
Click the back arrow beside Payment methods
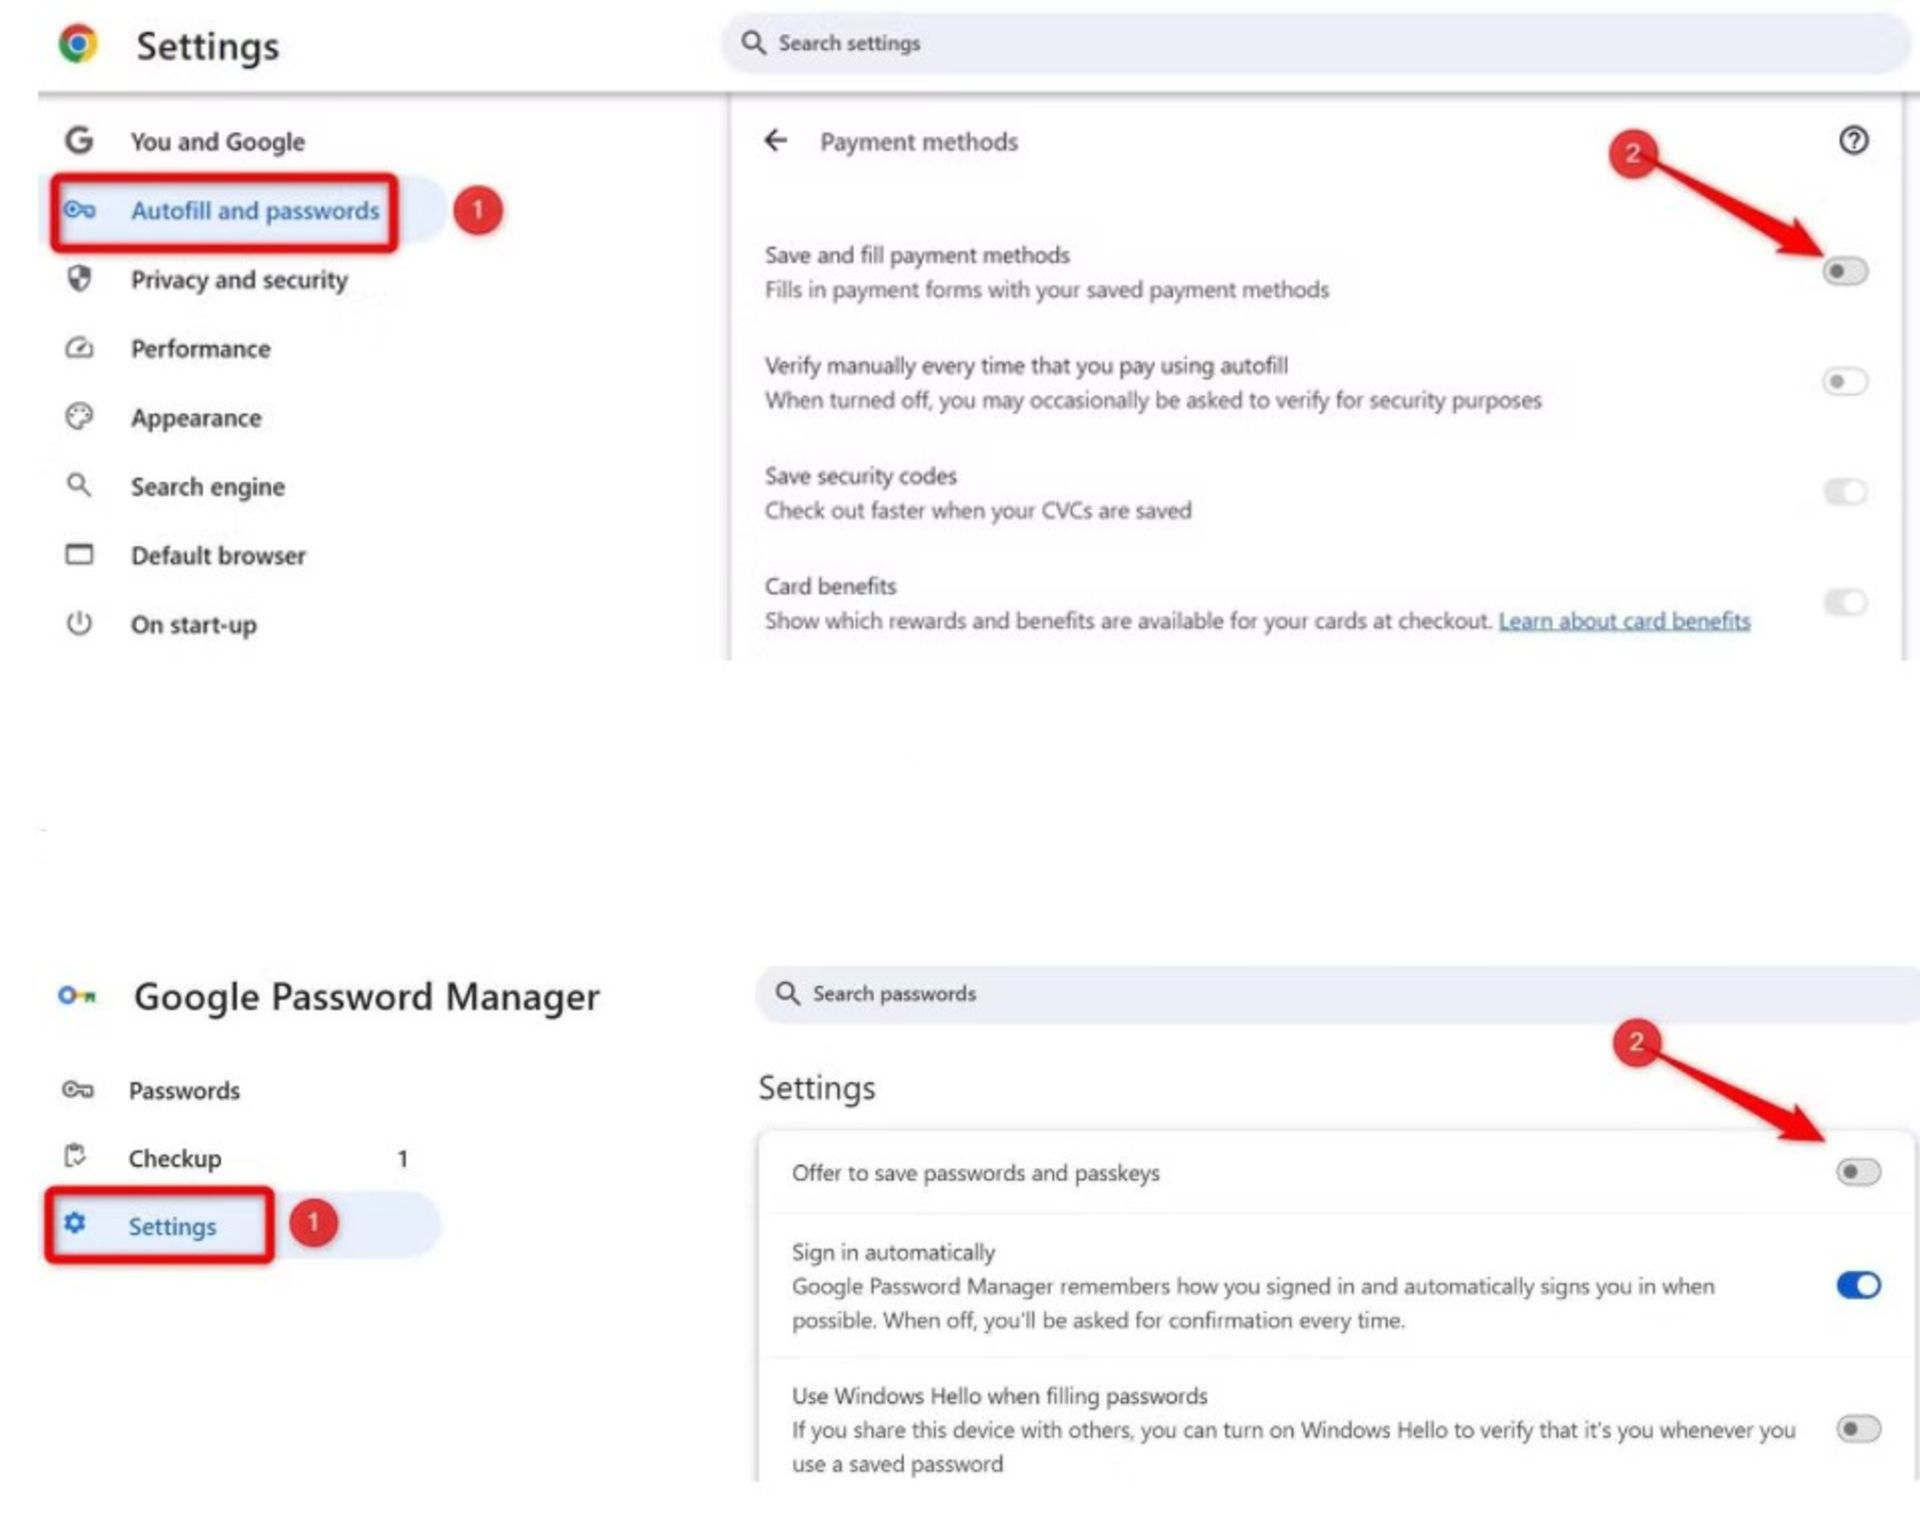pos(775,140)
